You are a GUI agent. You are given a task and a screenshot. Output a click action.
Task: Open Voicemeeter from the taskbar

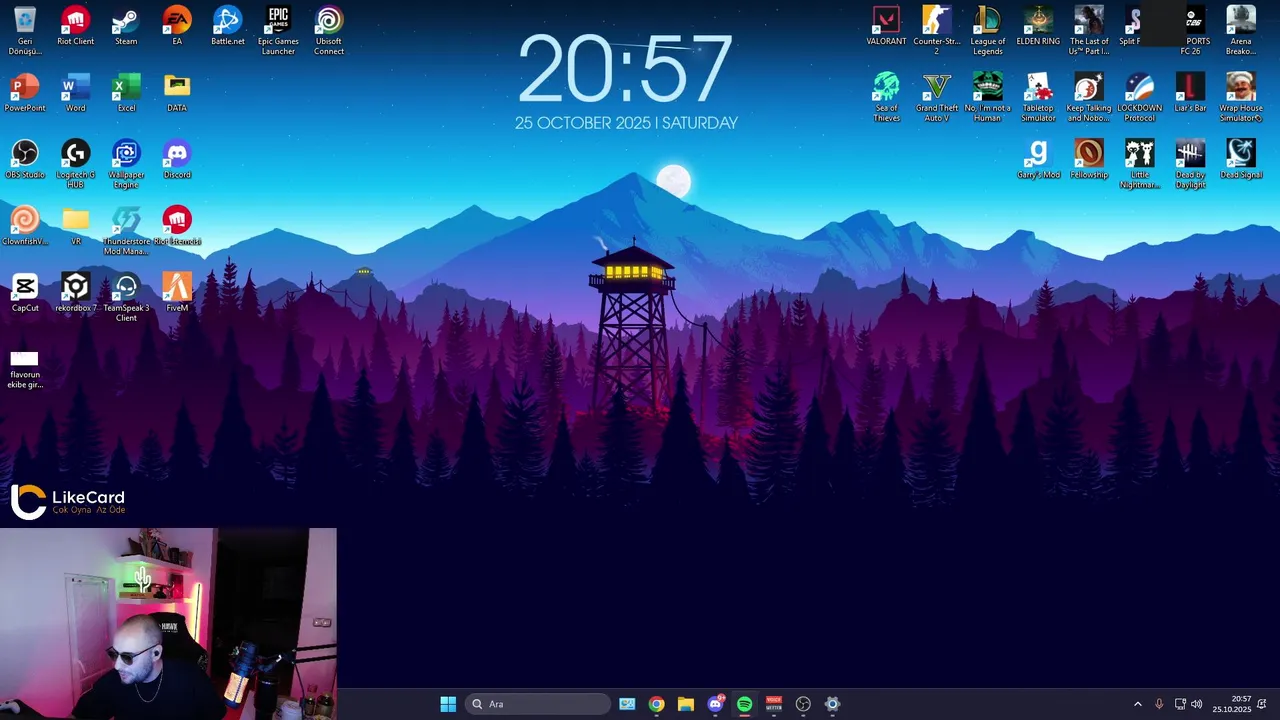coord(773,704)
